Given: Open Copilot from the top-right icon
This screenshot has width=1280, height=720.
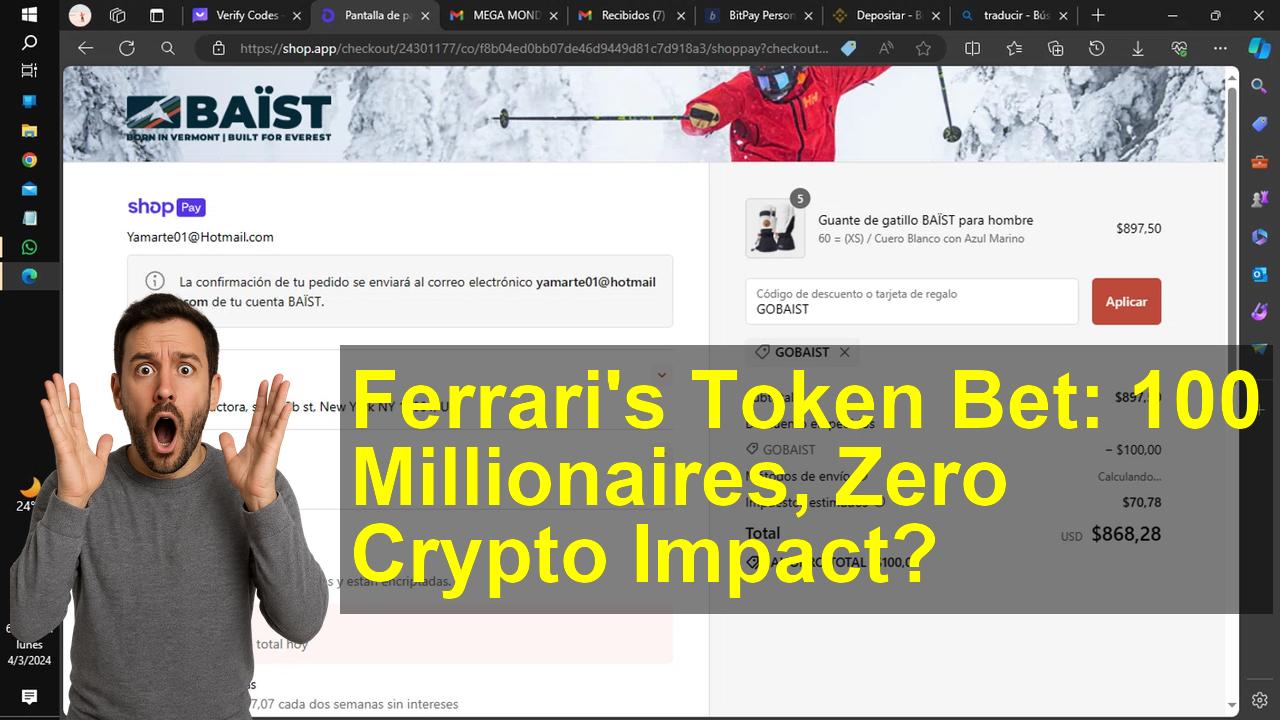Looking at the screenshot, I should click(1259, 48).
